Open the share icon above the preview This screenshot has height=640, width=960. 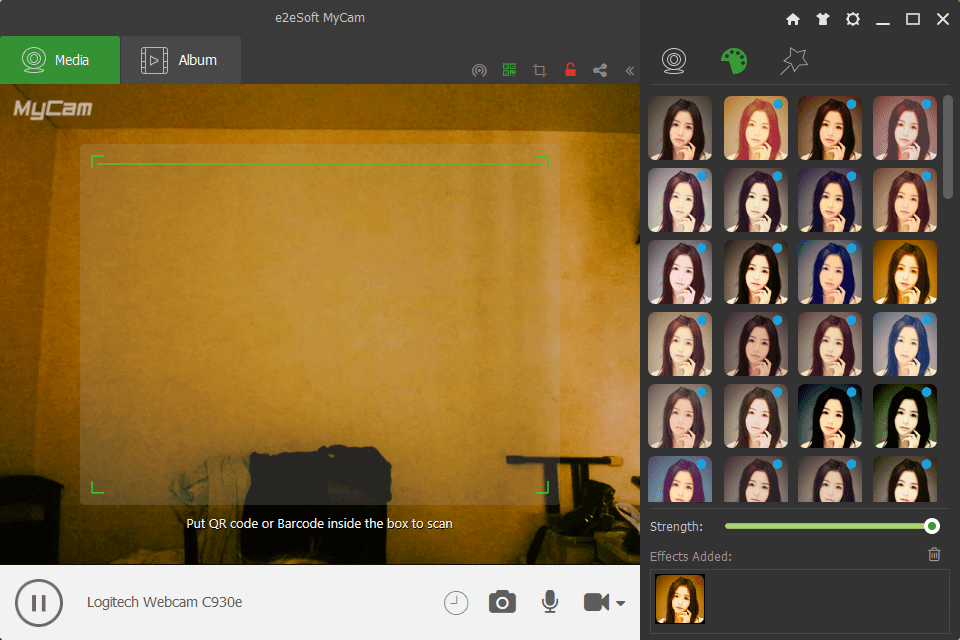click(600, 70)
